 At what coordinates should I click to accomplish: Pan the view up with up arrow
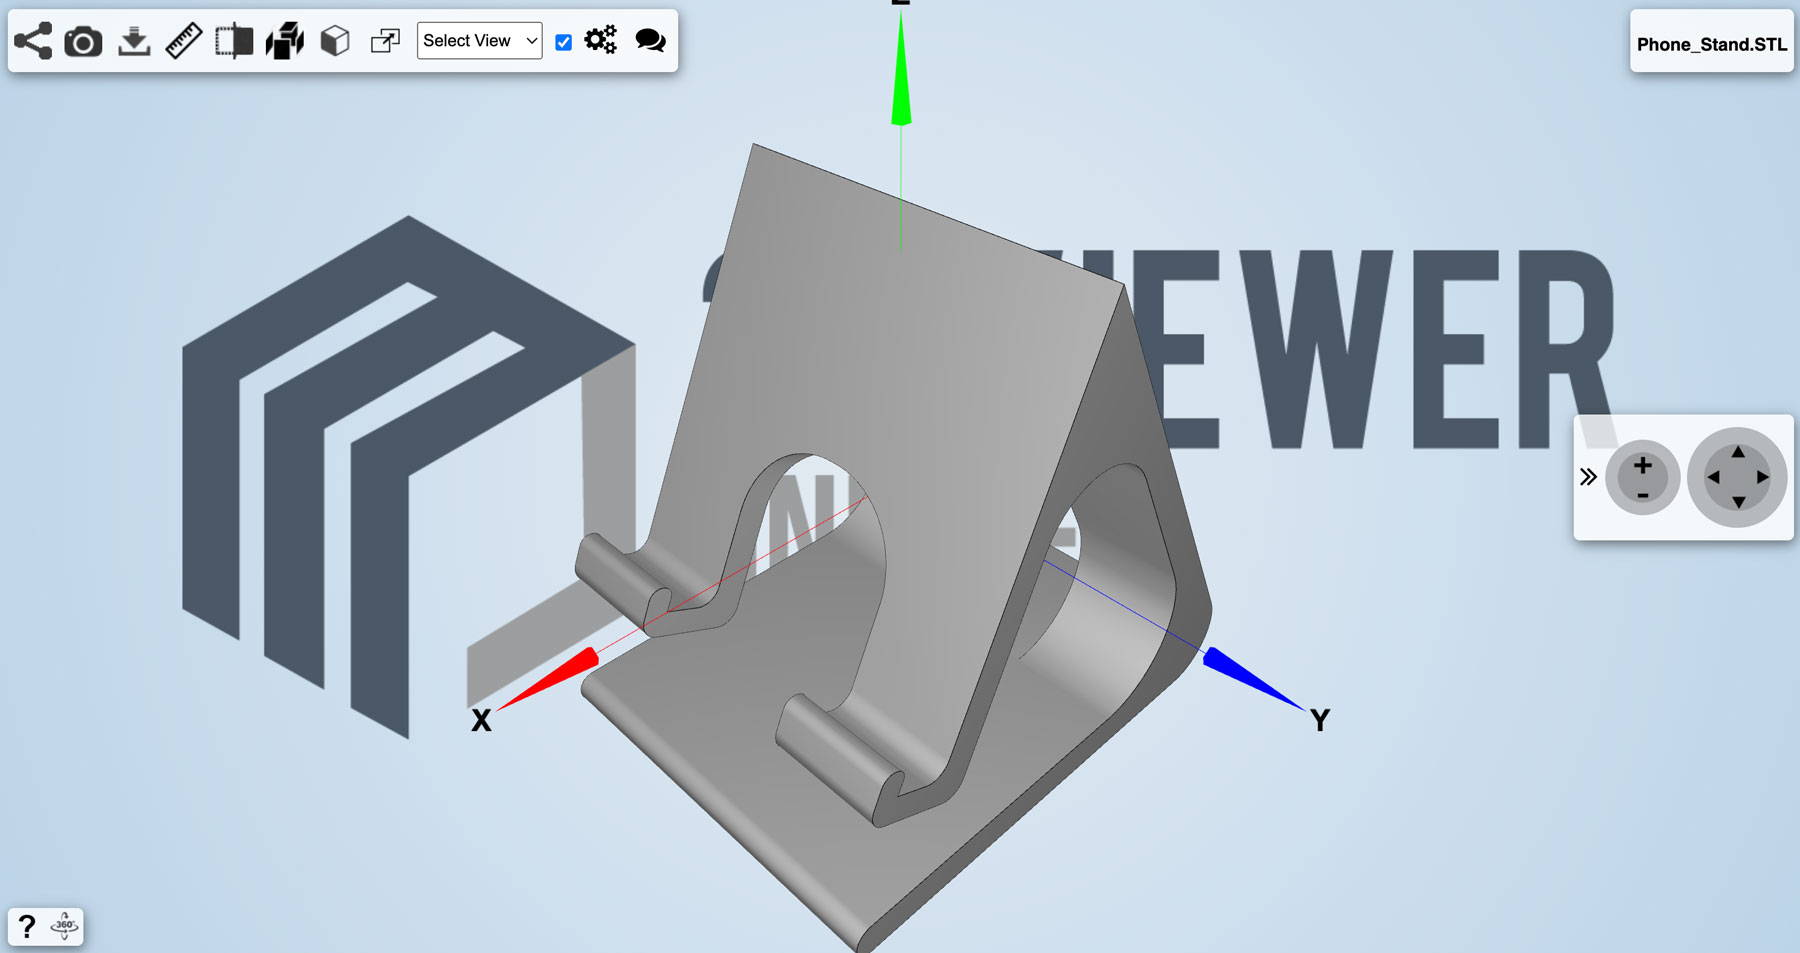coord(1738,453)
